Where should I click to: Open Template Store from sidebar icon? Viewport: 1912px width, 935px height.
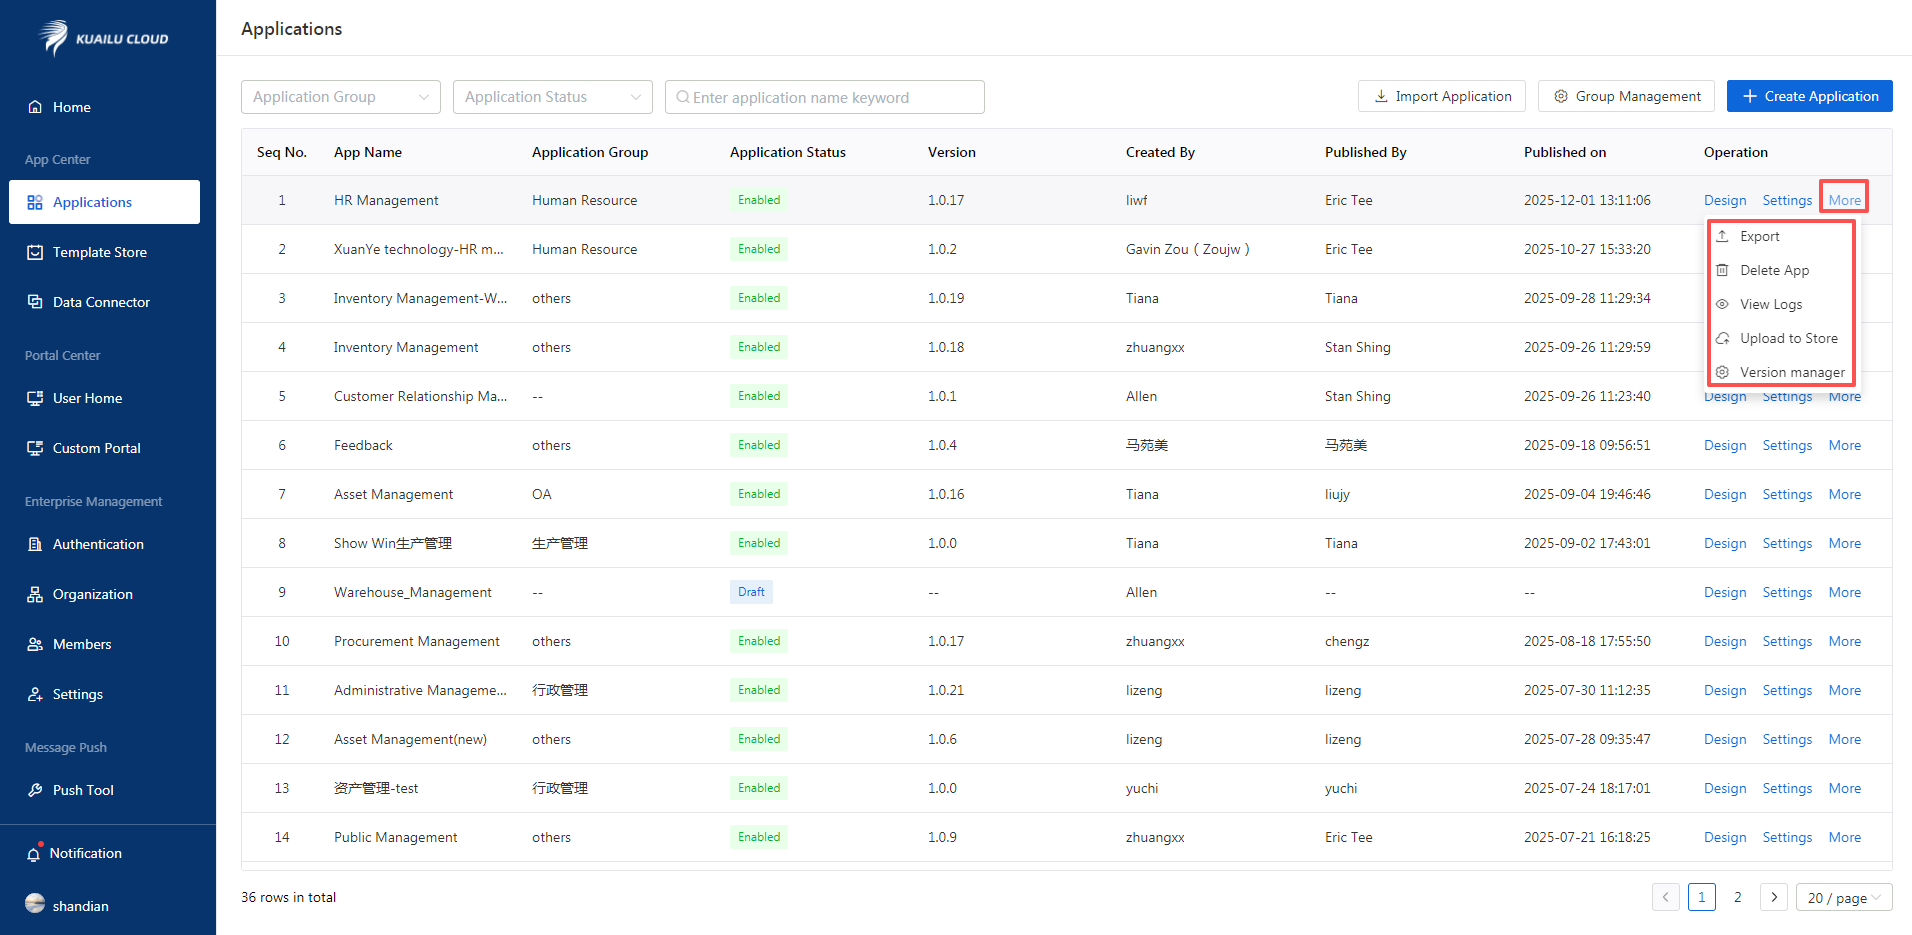[x=35, y=252]
